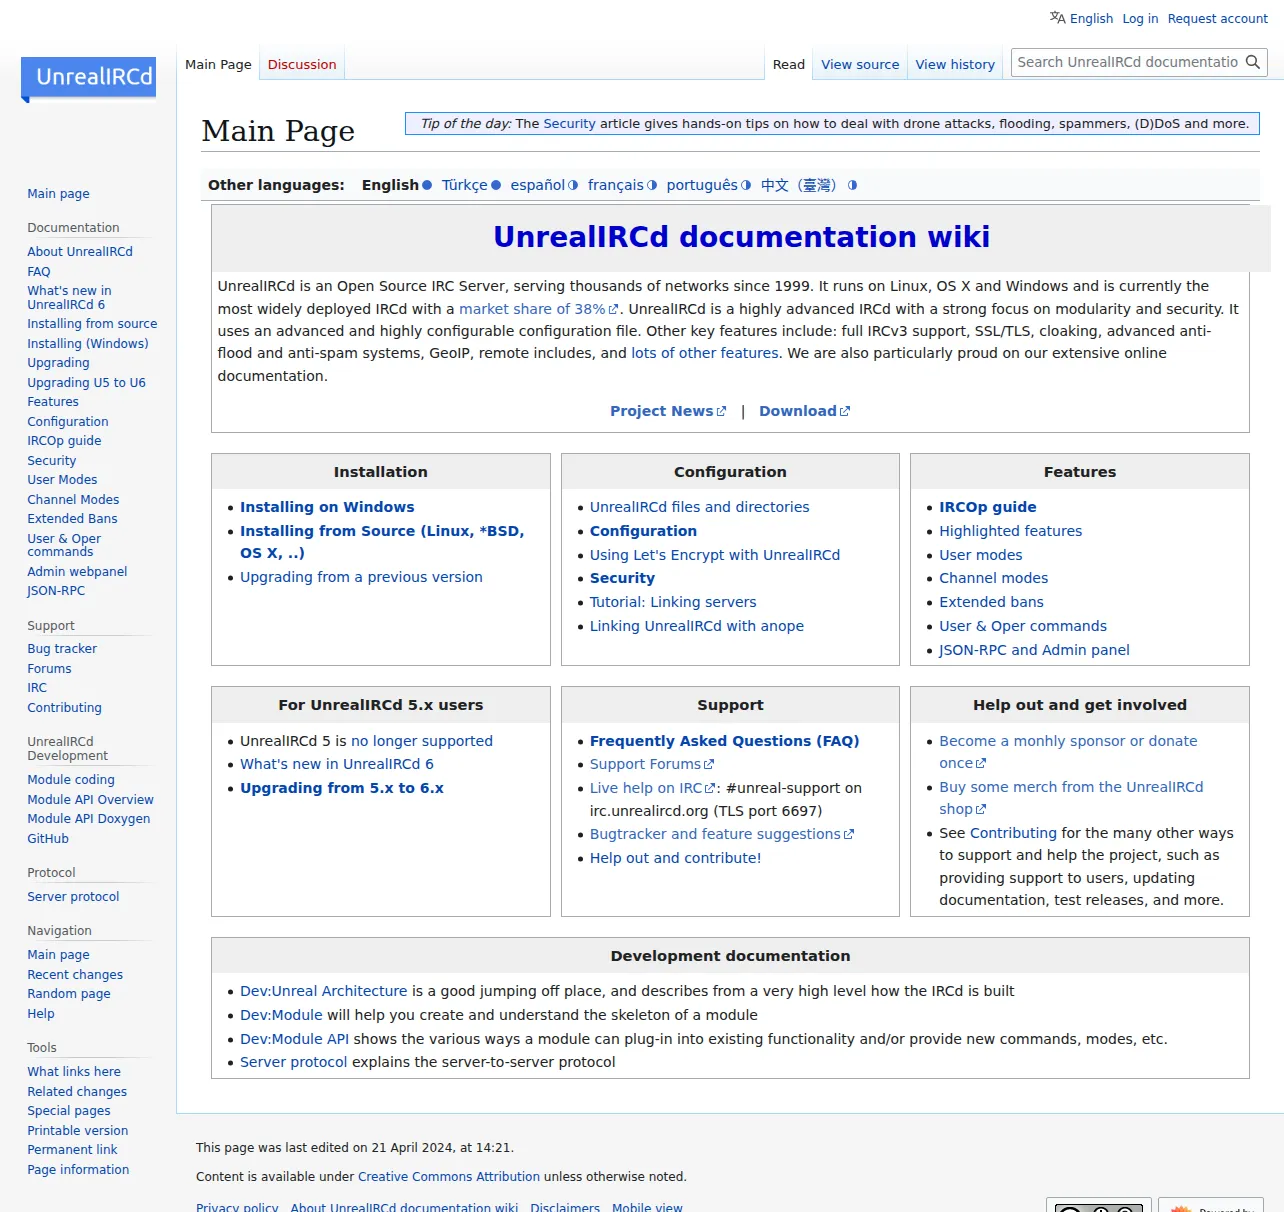Open FAQ in the sidebar
The image size is (1284, 1212).
39,272
